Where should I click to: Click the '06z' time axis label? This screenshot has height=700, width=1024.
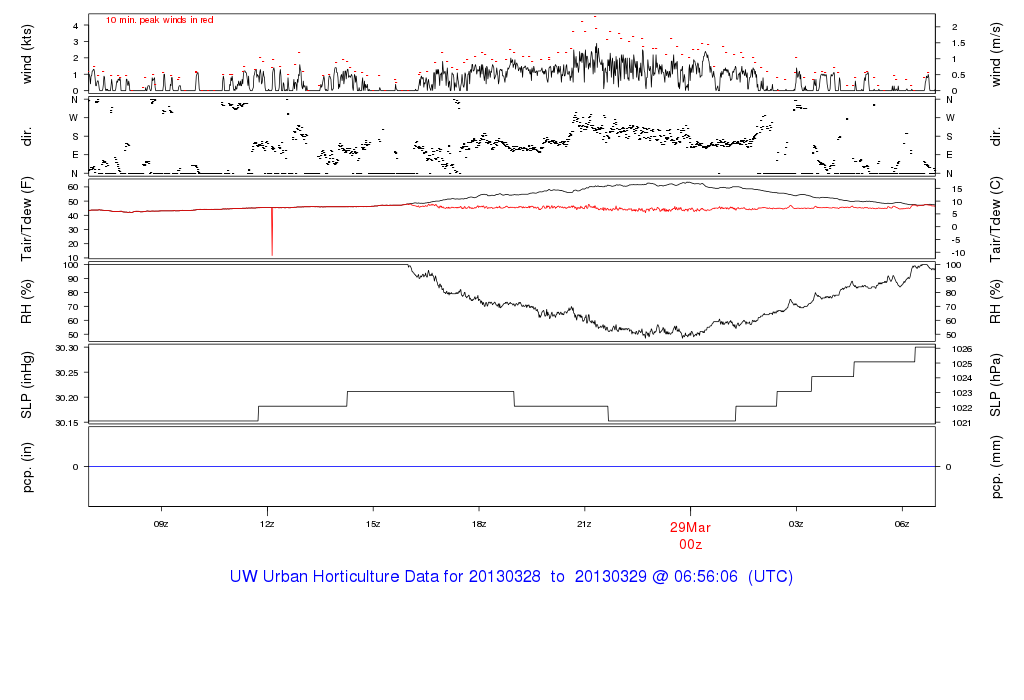(x=902, y=524)
